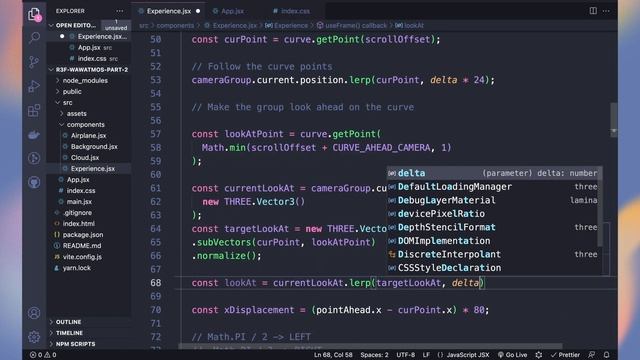The image size is (640, 360).
Task: Open vite.config.js in the file tree
Action: (82, 257)
